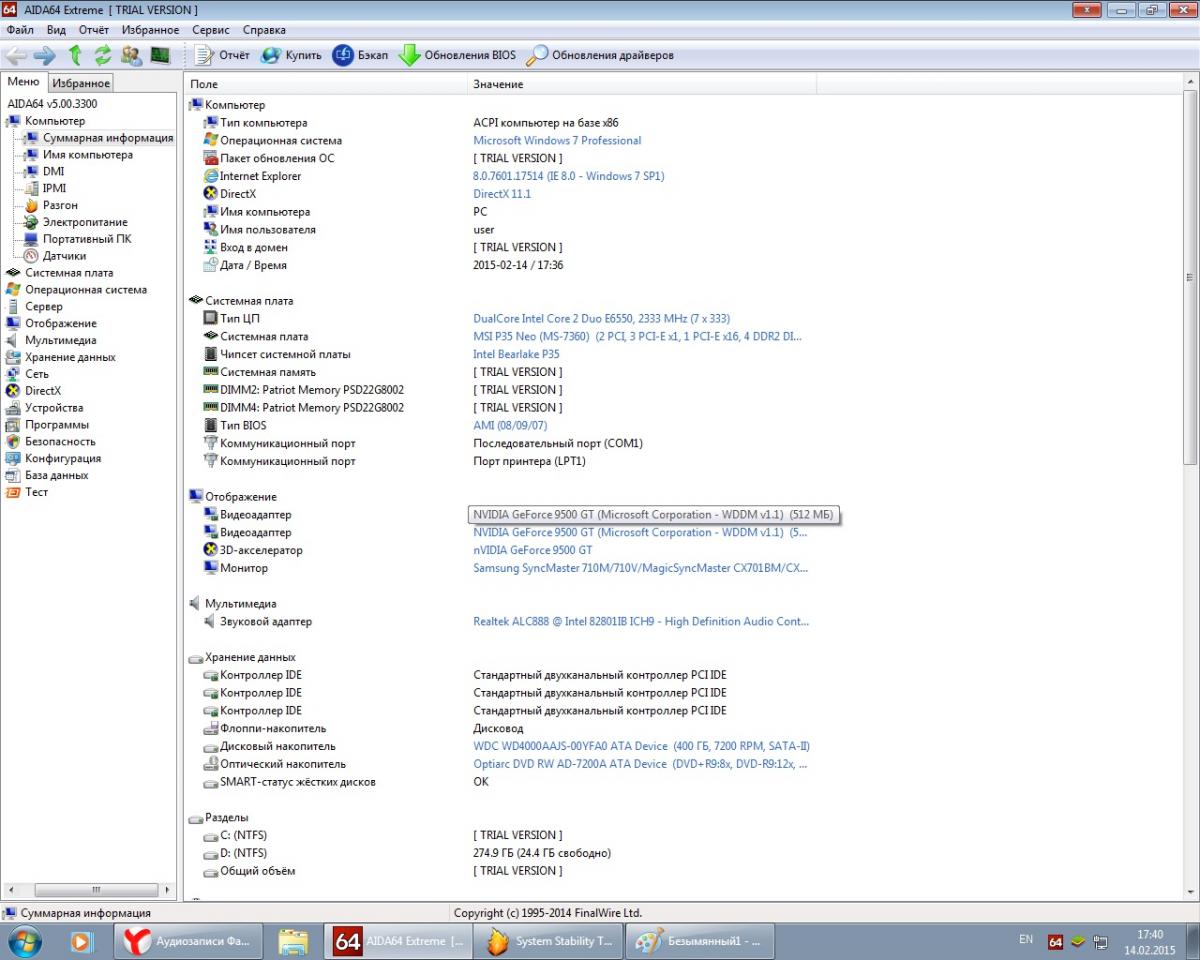The width and height of the screenshot is (1200, 960).
Task: Open the Вид menu
Action: (x=56, y=30)
